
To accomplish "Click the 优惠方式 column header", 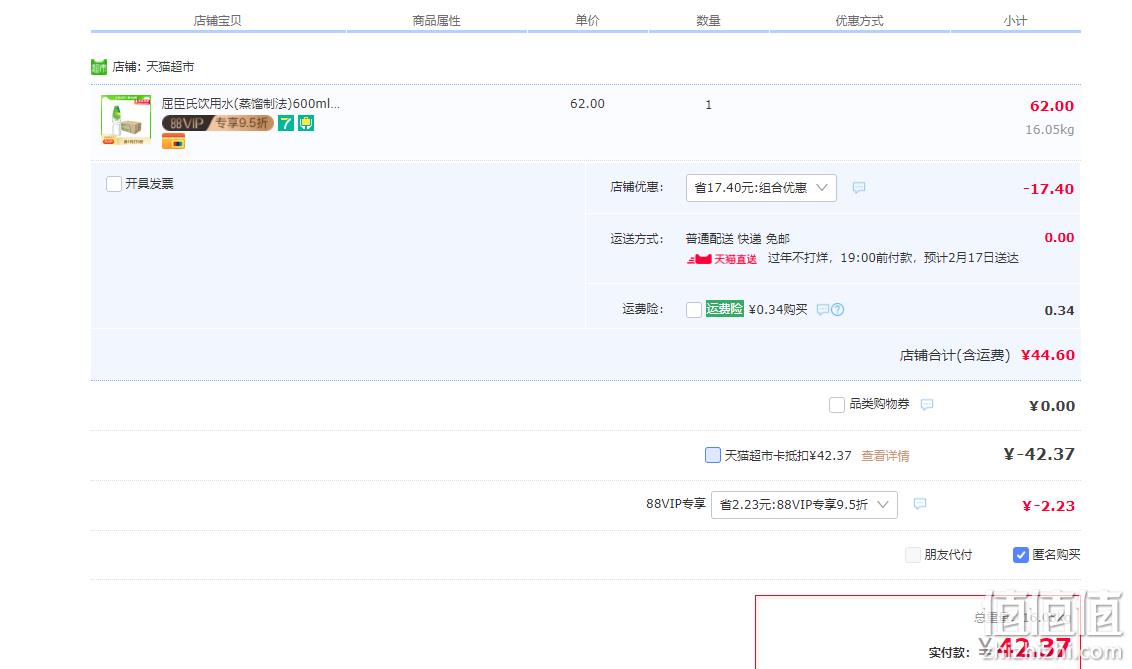I will pyautogui.click(x=859, y=20).
